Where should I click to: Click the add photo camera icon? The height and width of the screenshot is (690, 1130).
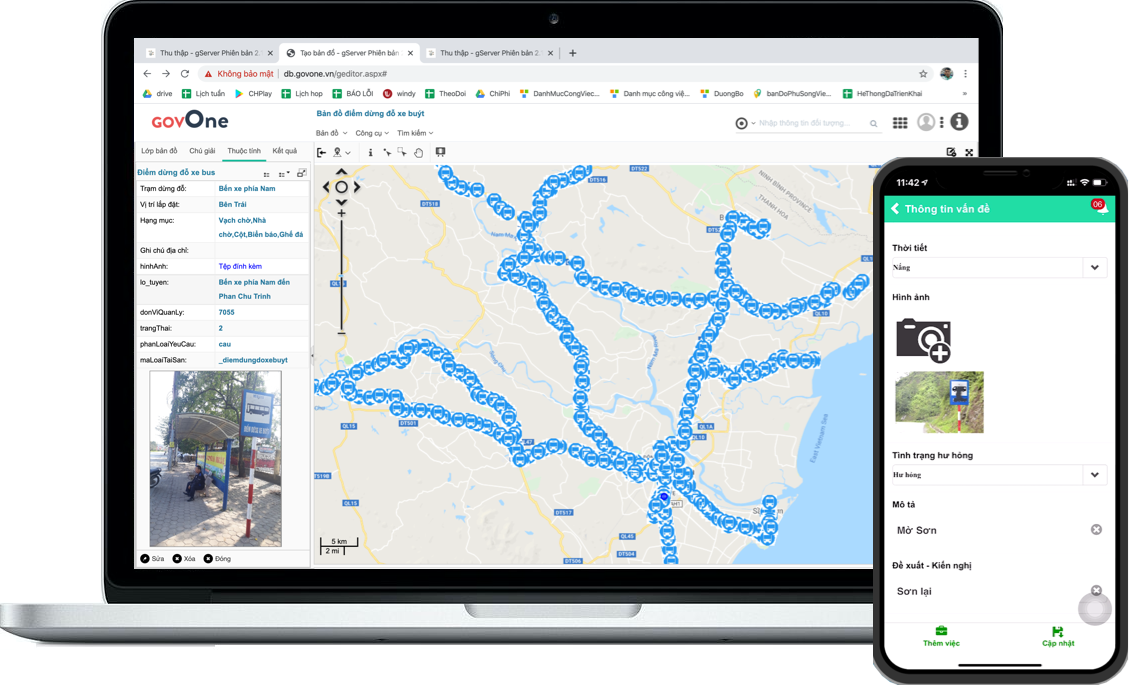[x=922, y=339]
